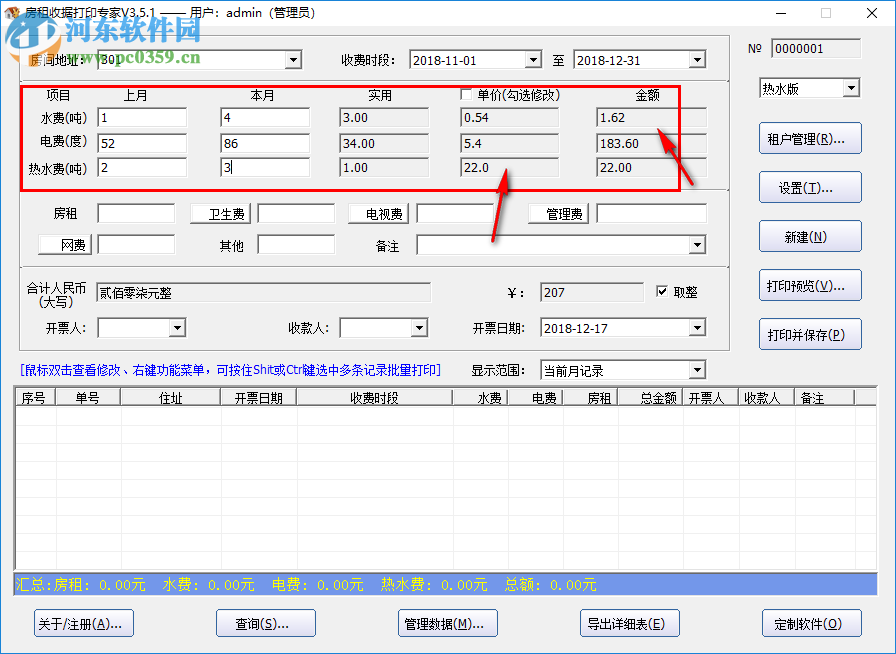Image resolution: width=896 pixels, height=654 pixels.
Task: Open the start date 2018-11-01 dropdown
Action: (x=532, y=59)
